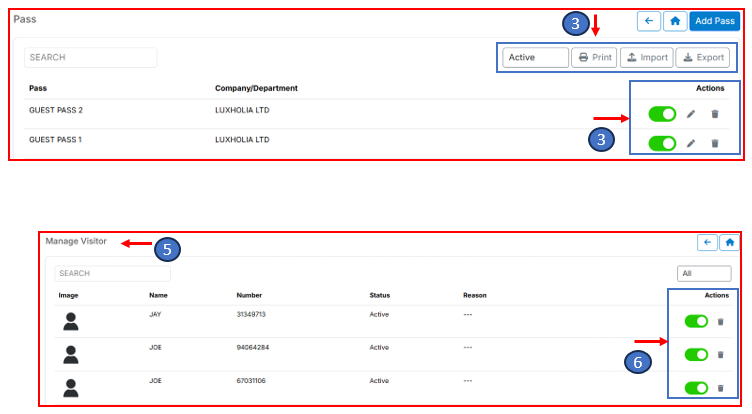Image resolution: width=752 pixels, height=414 pixels.
Task: Click the Import button
Action: 646,58
